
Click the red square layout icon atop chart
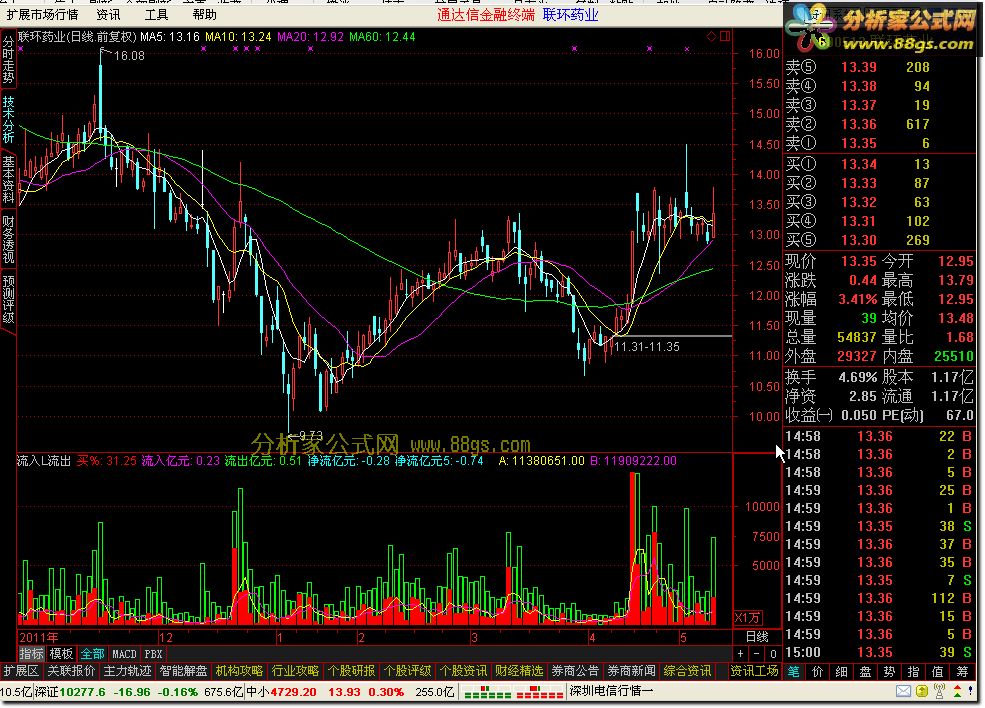click(x=725, y=36)
